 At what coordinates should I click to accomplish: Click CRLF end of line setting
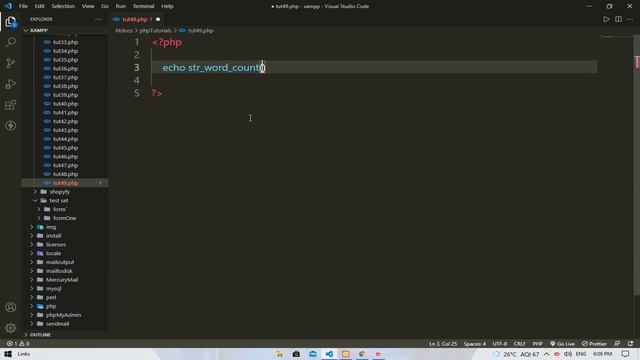[519, 344]
